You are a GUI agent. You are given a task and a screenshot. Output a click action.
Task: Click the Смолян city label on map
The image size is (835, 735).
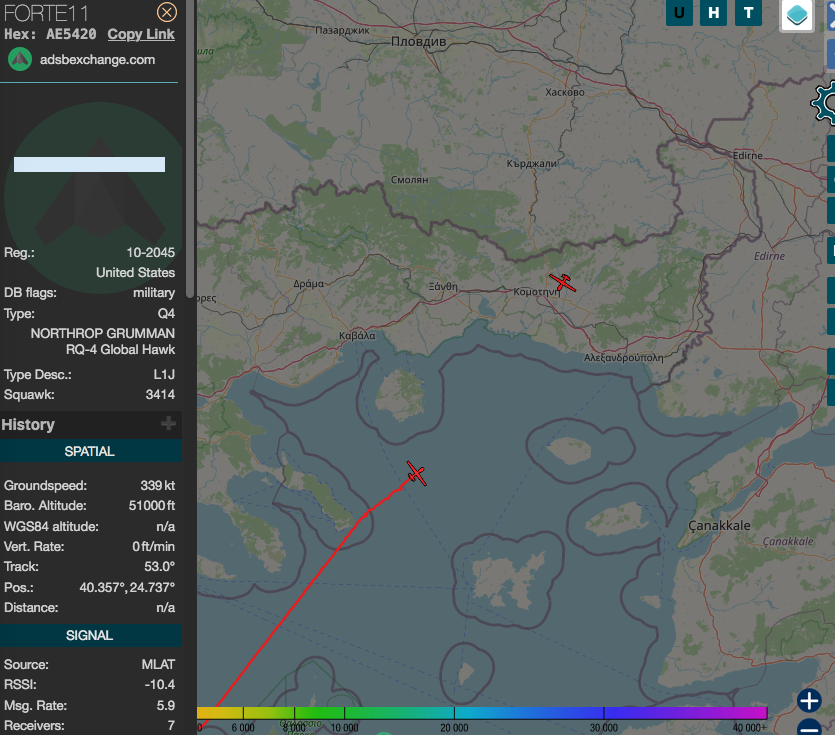(x=410, y=180)
